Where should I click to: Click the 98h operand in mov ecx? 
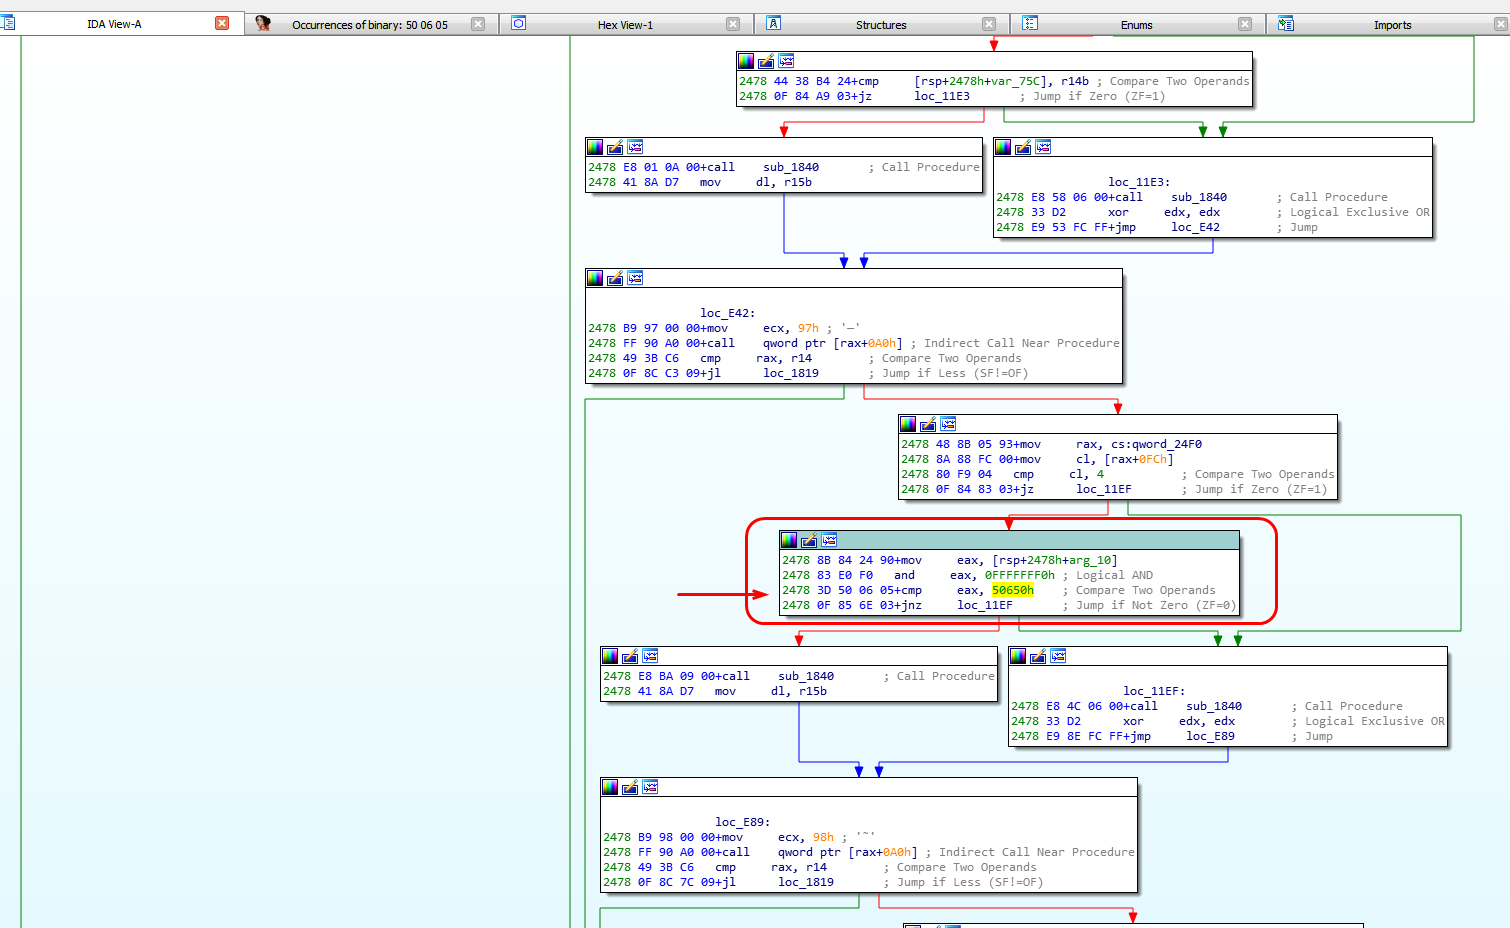[x=823, y=837]
